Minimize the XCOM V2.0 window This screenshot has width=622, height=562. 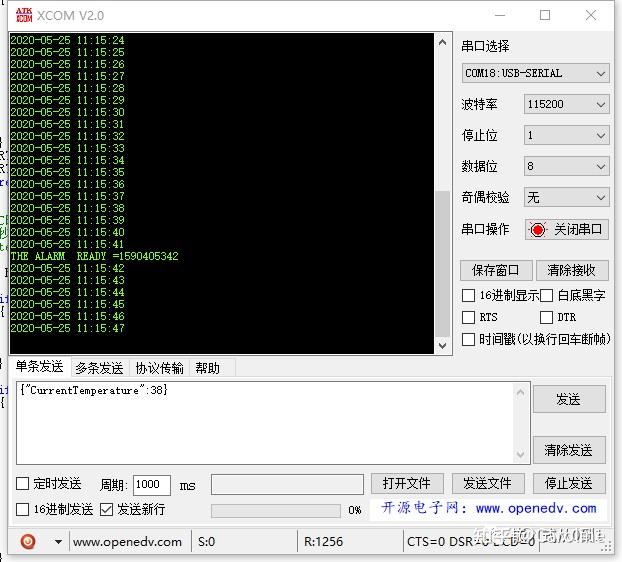500,15
